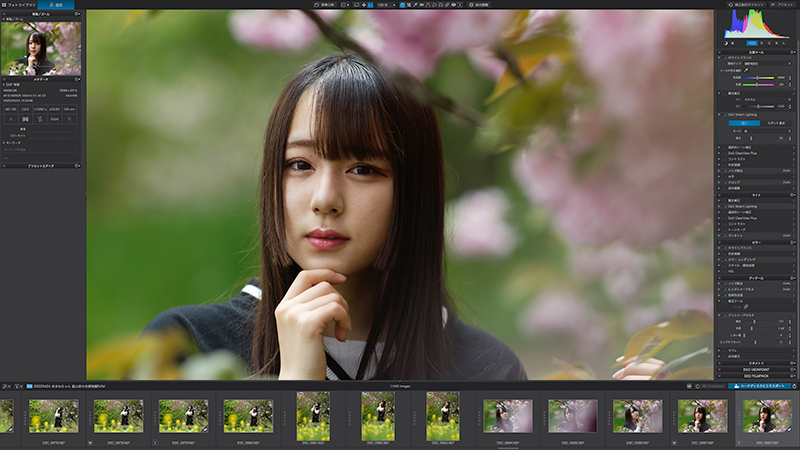This screenshot has height=450, width=800.
Task: Select the horizon tool icon
Action: pyautogui.click(x=421, y=5)
